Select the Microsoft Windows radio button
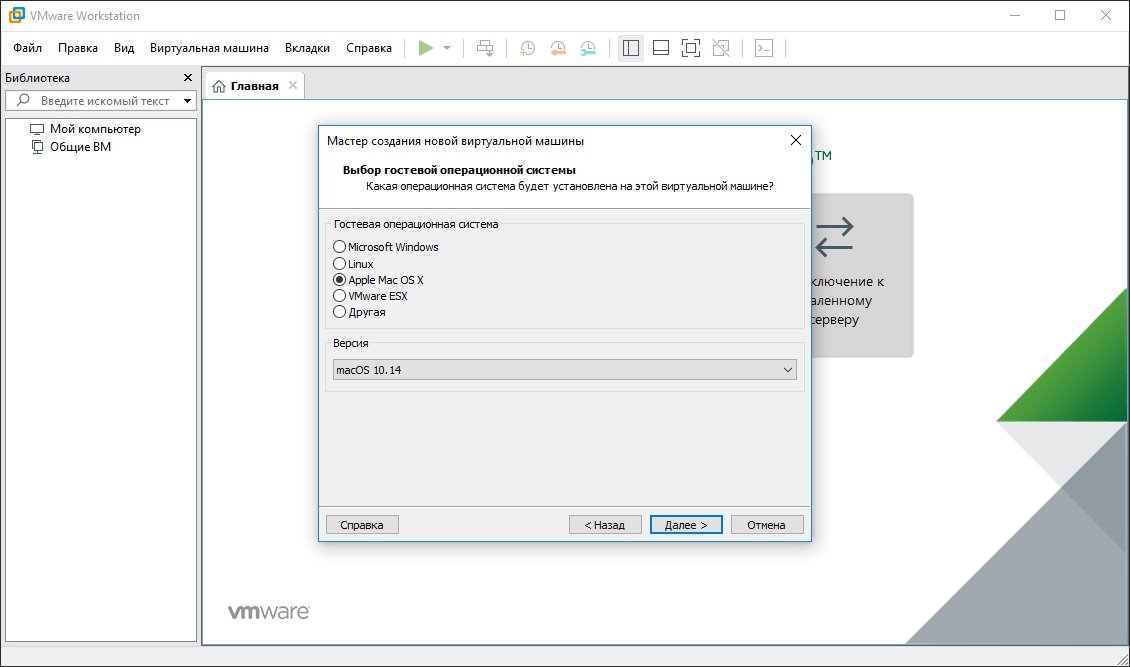1130x667 pixels. pos(340,247)
